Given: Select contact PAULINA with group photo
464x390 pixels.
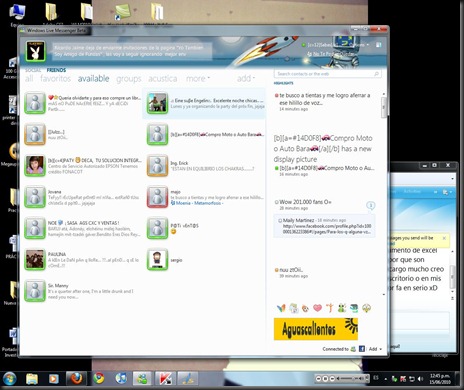Looking at the screenshot, I should (x=83, y=260).
